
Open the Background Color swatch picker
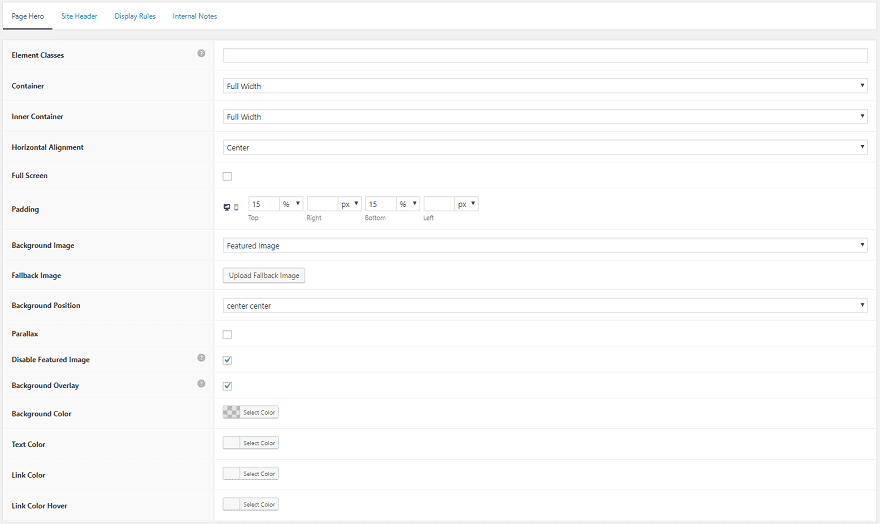coord(251,412)
